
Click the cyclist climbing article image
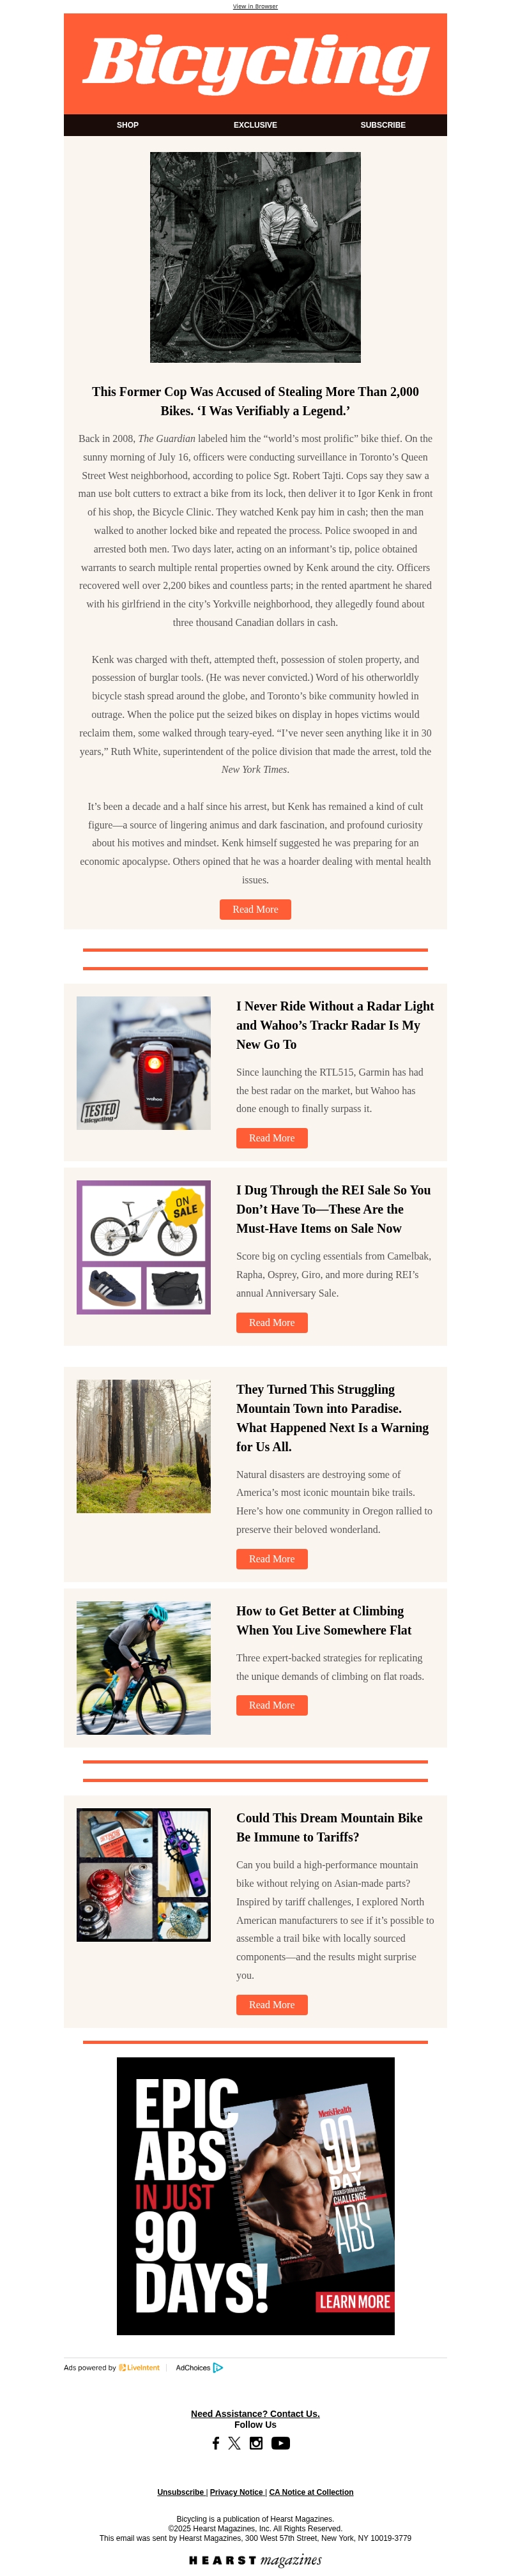(x=143, y=1667)
